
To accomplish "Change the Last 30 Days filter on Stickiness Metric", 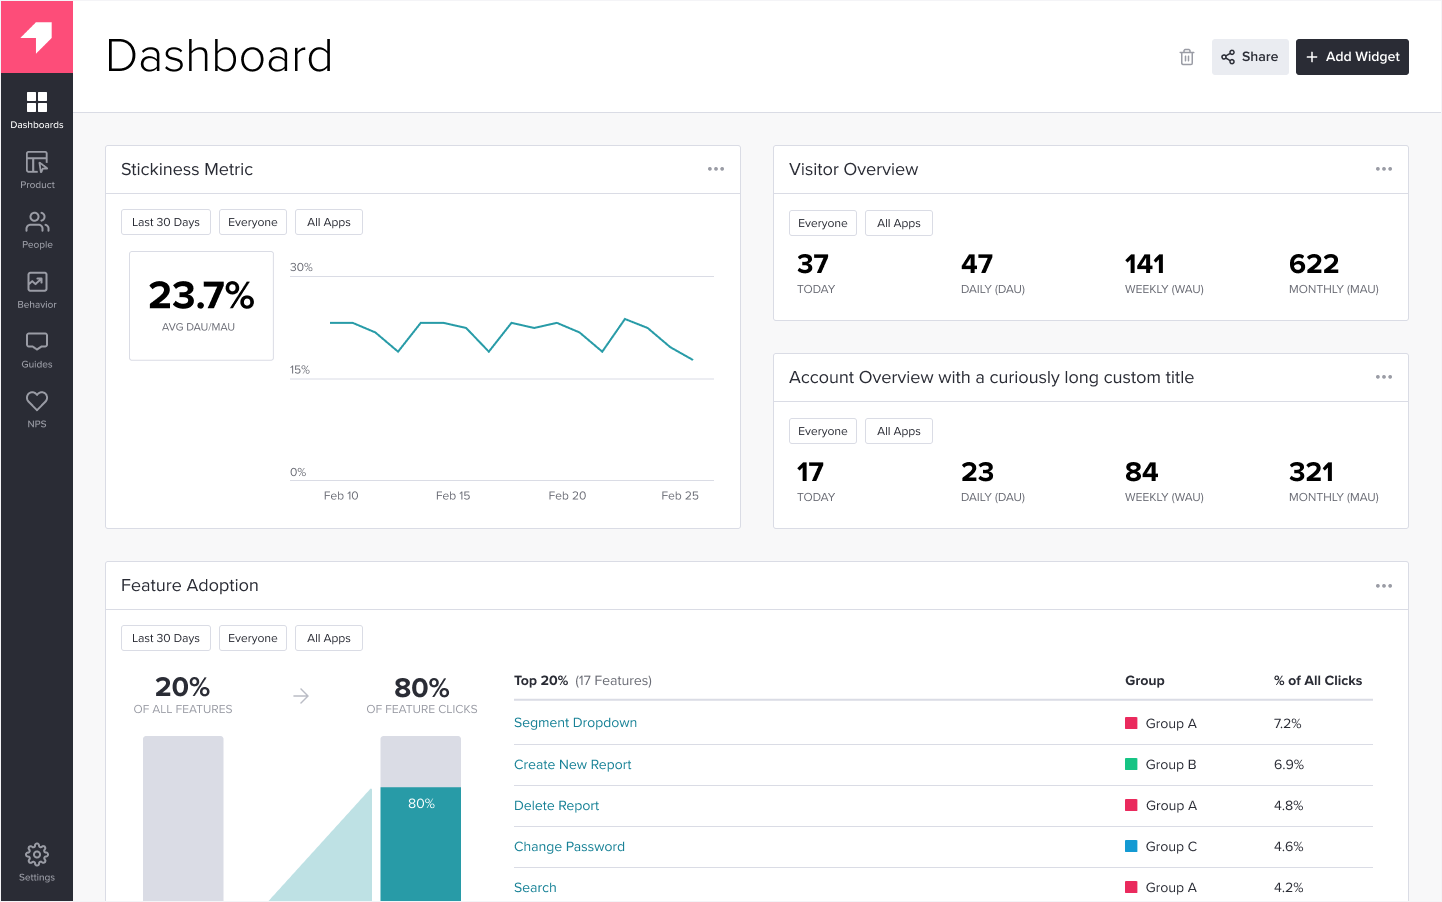I will pos(165,221).
